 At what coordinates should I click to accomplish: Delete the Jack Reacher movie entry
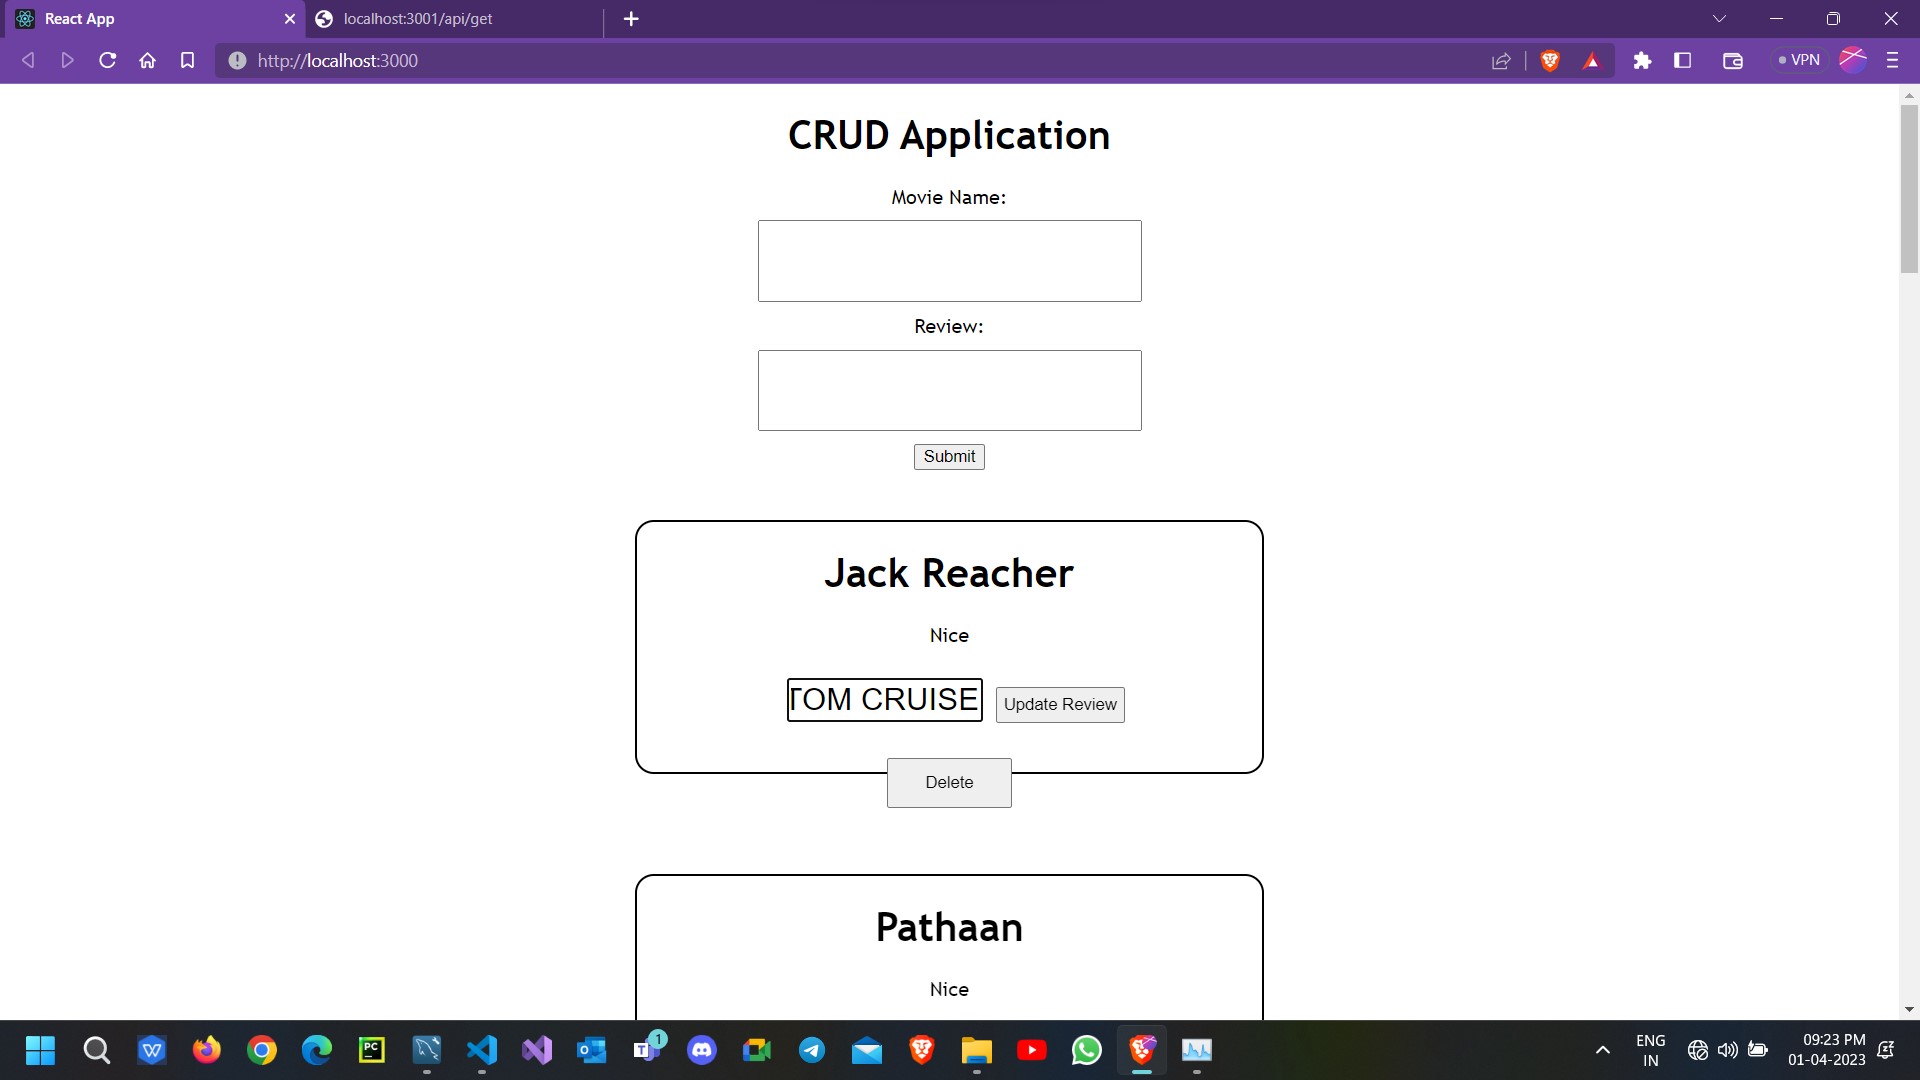tap(948, 782)
